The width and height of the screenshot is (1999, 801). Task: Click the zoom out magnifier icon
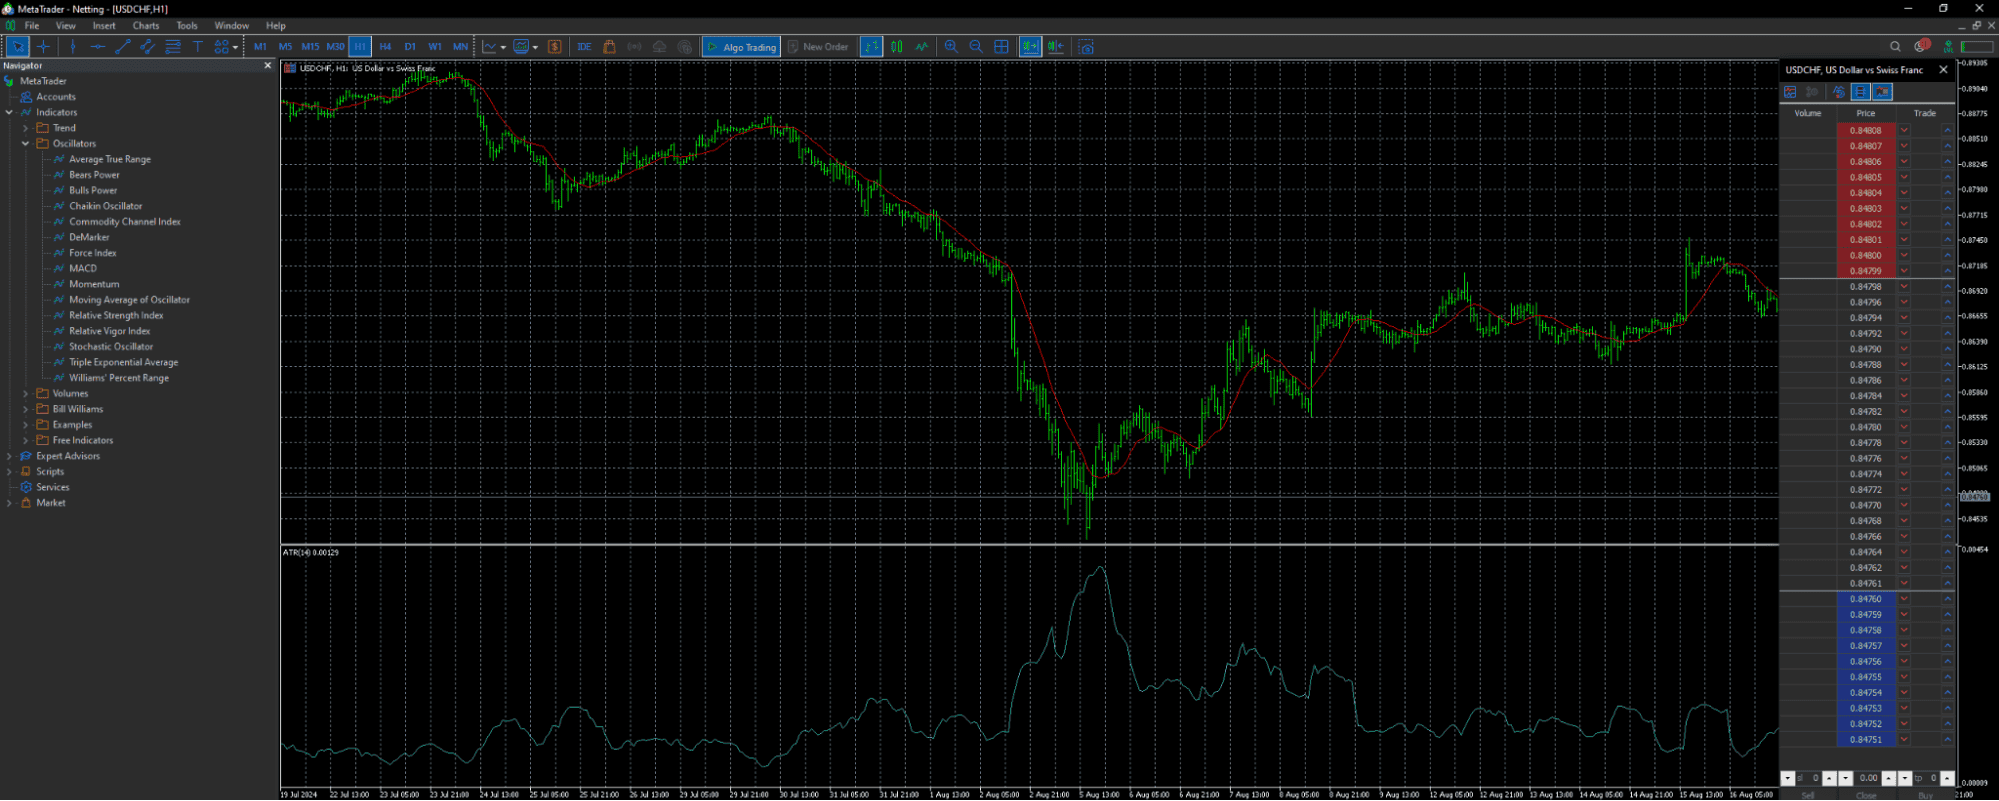pyautogui.click(x=976, y=47)
